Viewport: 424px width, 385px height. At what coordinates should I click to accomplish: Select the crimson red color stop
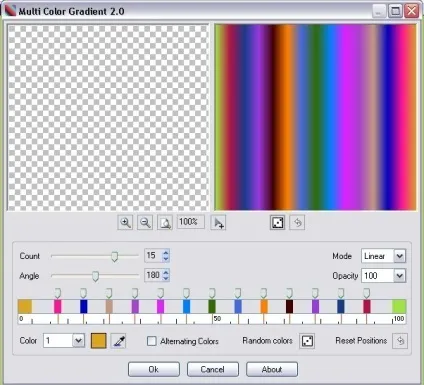[367, 306]
